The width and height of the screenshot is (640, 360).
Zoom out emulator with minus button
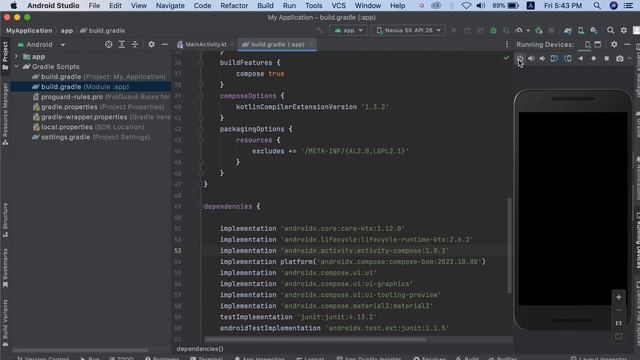618,310
